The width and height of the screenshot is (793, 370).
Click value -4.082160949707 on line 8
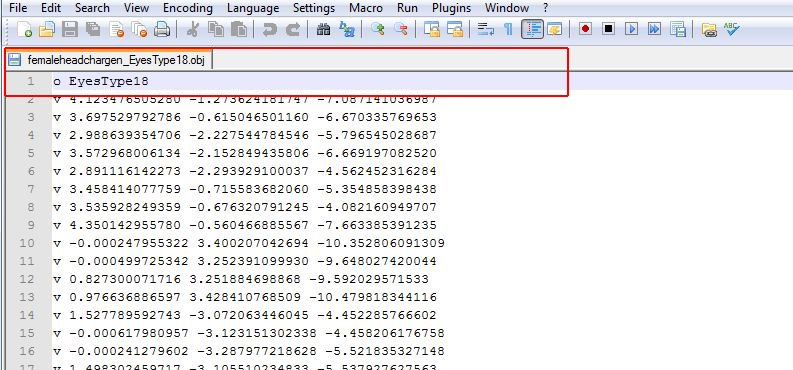point(377,207)
